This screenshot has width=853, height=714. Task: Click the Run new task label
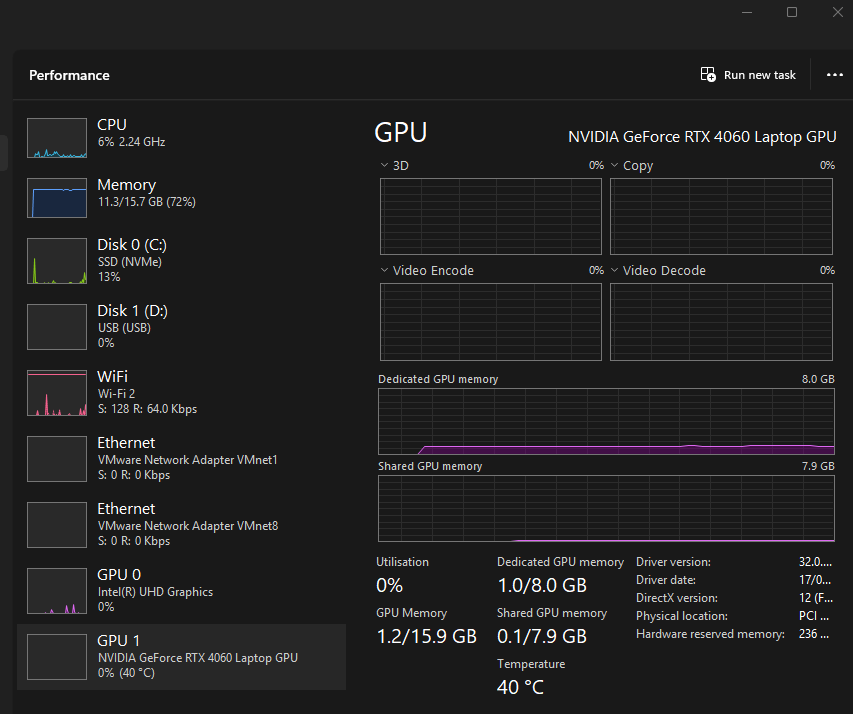click(759, 75)
